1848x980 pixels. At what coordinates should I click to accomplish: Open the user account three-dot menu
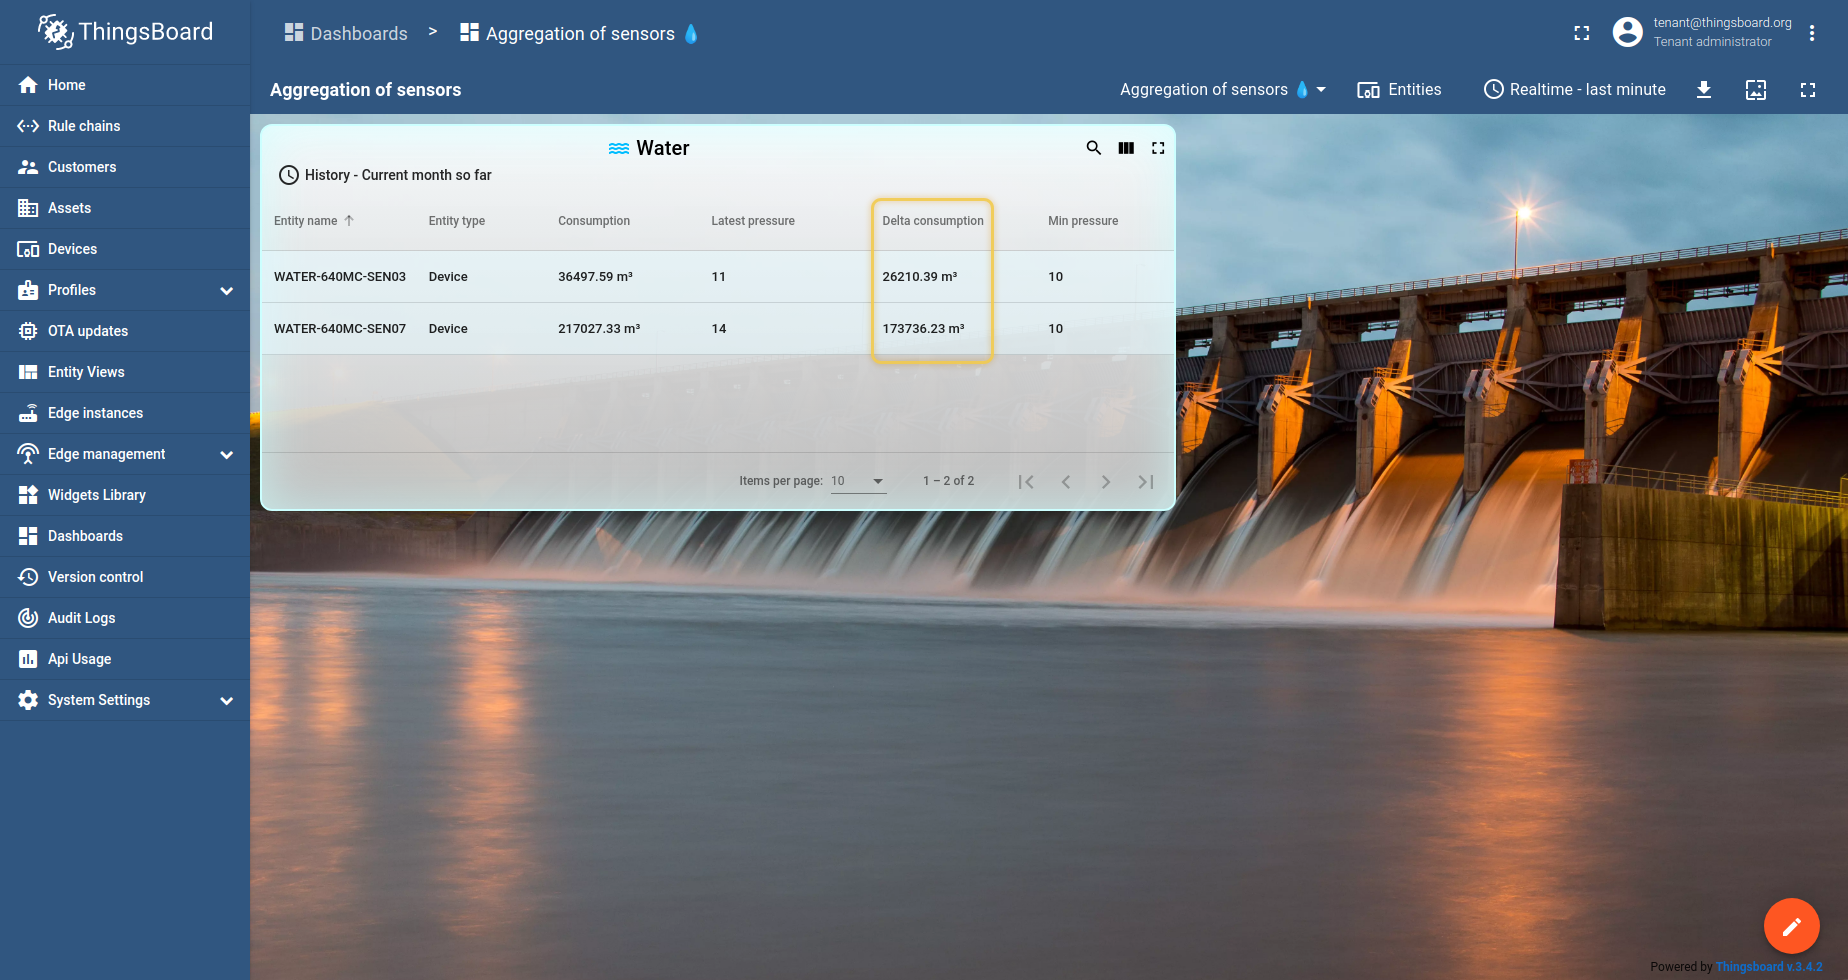1811,33
